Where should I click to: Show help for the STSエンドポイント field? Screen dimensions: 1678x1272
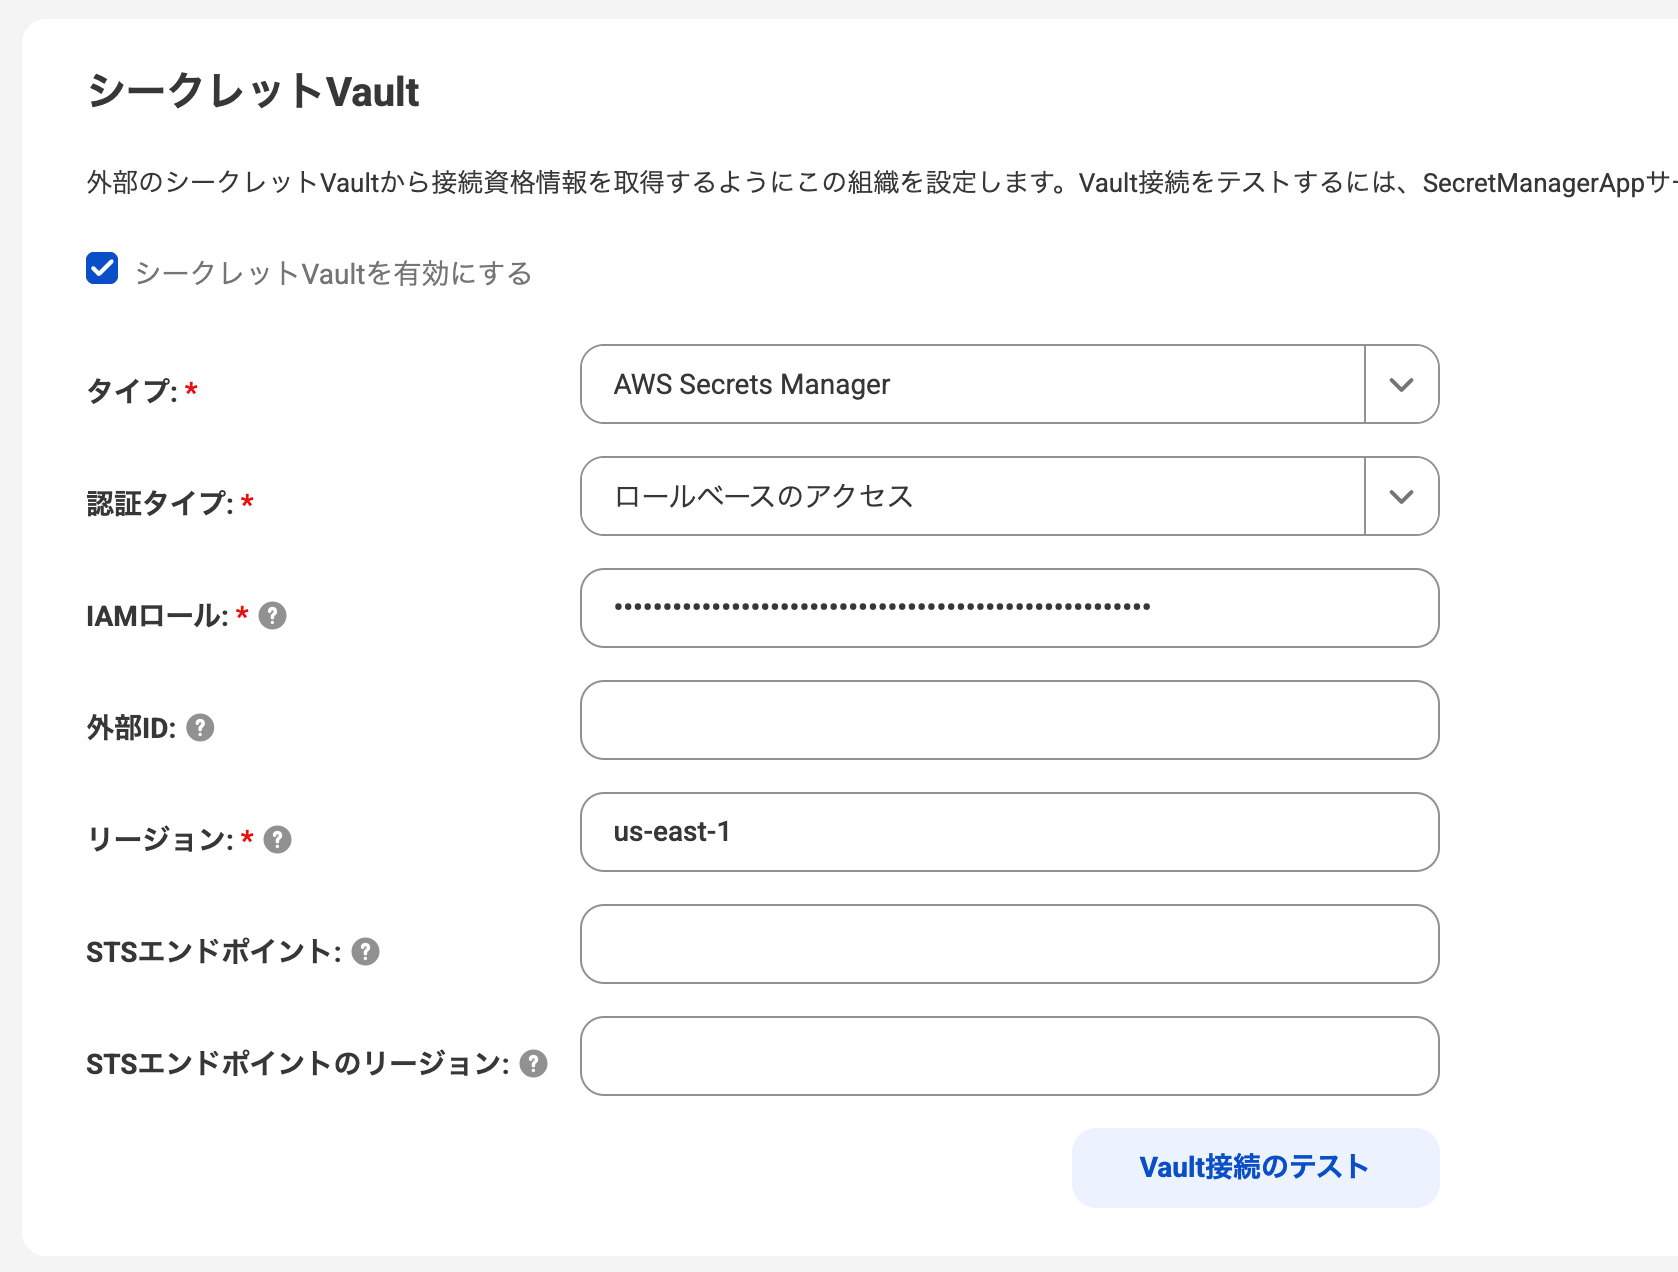366,952
